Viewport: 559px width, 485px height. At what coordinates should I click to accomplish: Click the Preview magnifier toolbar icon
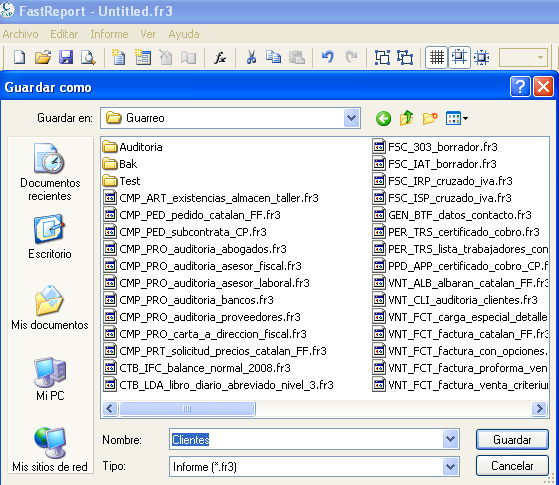coord(88,57)
